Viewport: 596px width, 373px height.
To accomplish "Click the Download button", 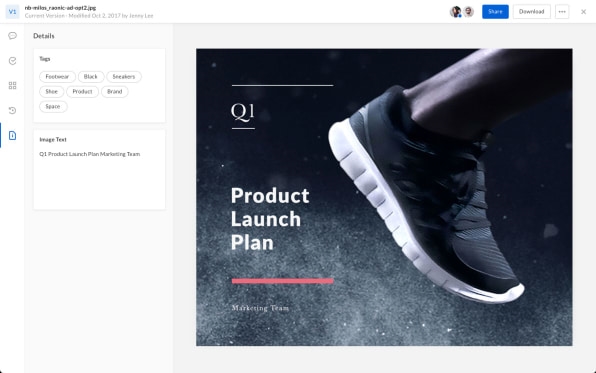I will pos(531,12).
